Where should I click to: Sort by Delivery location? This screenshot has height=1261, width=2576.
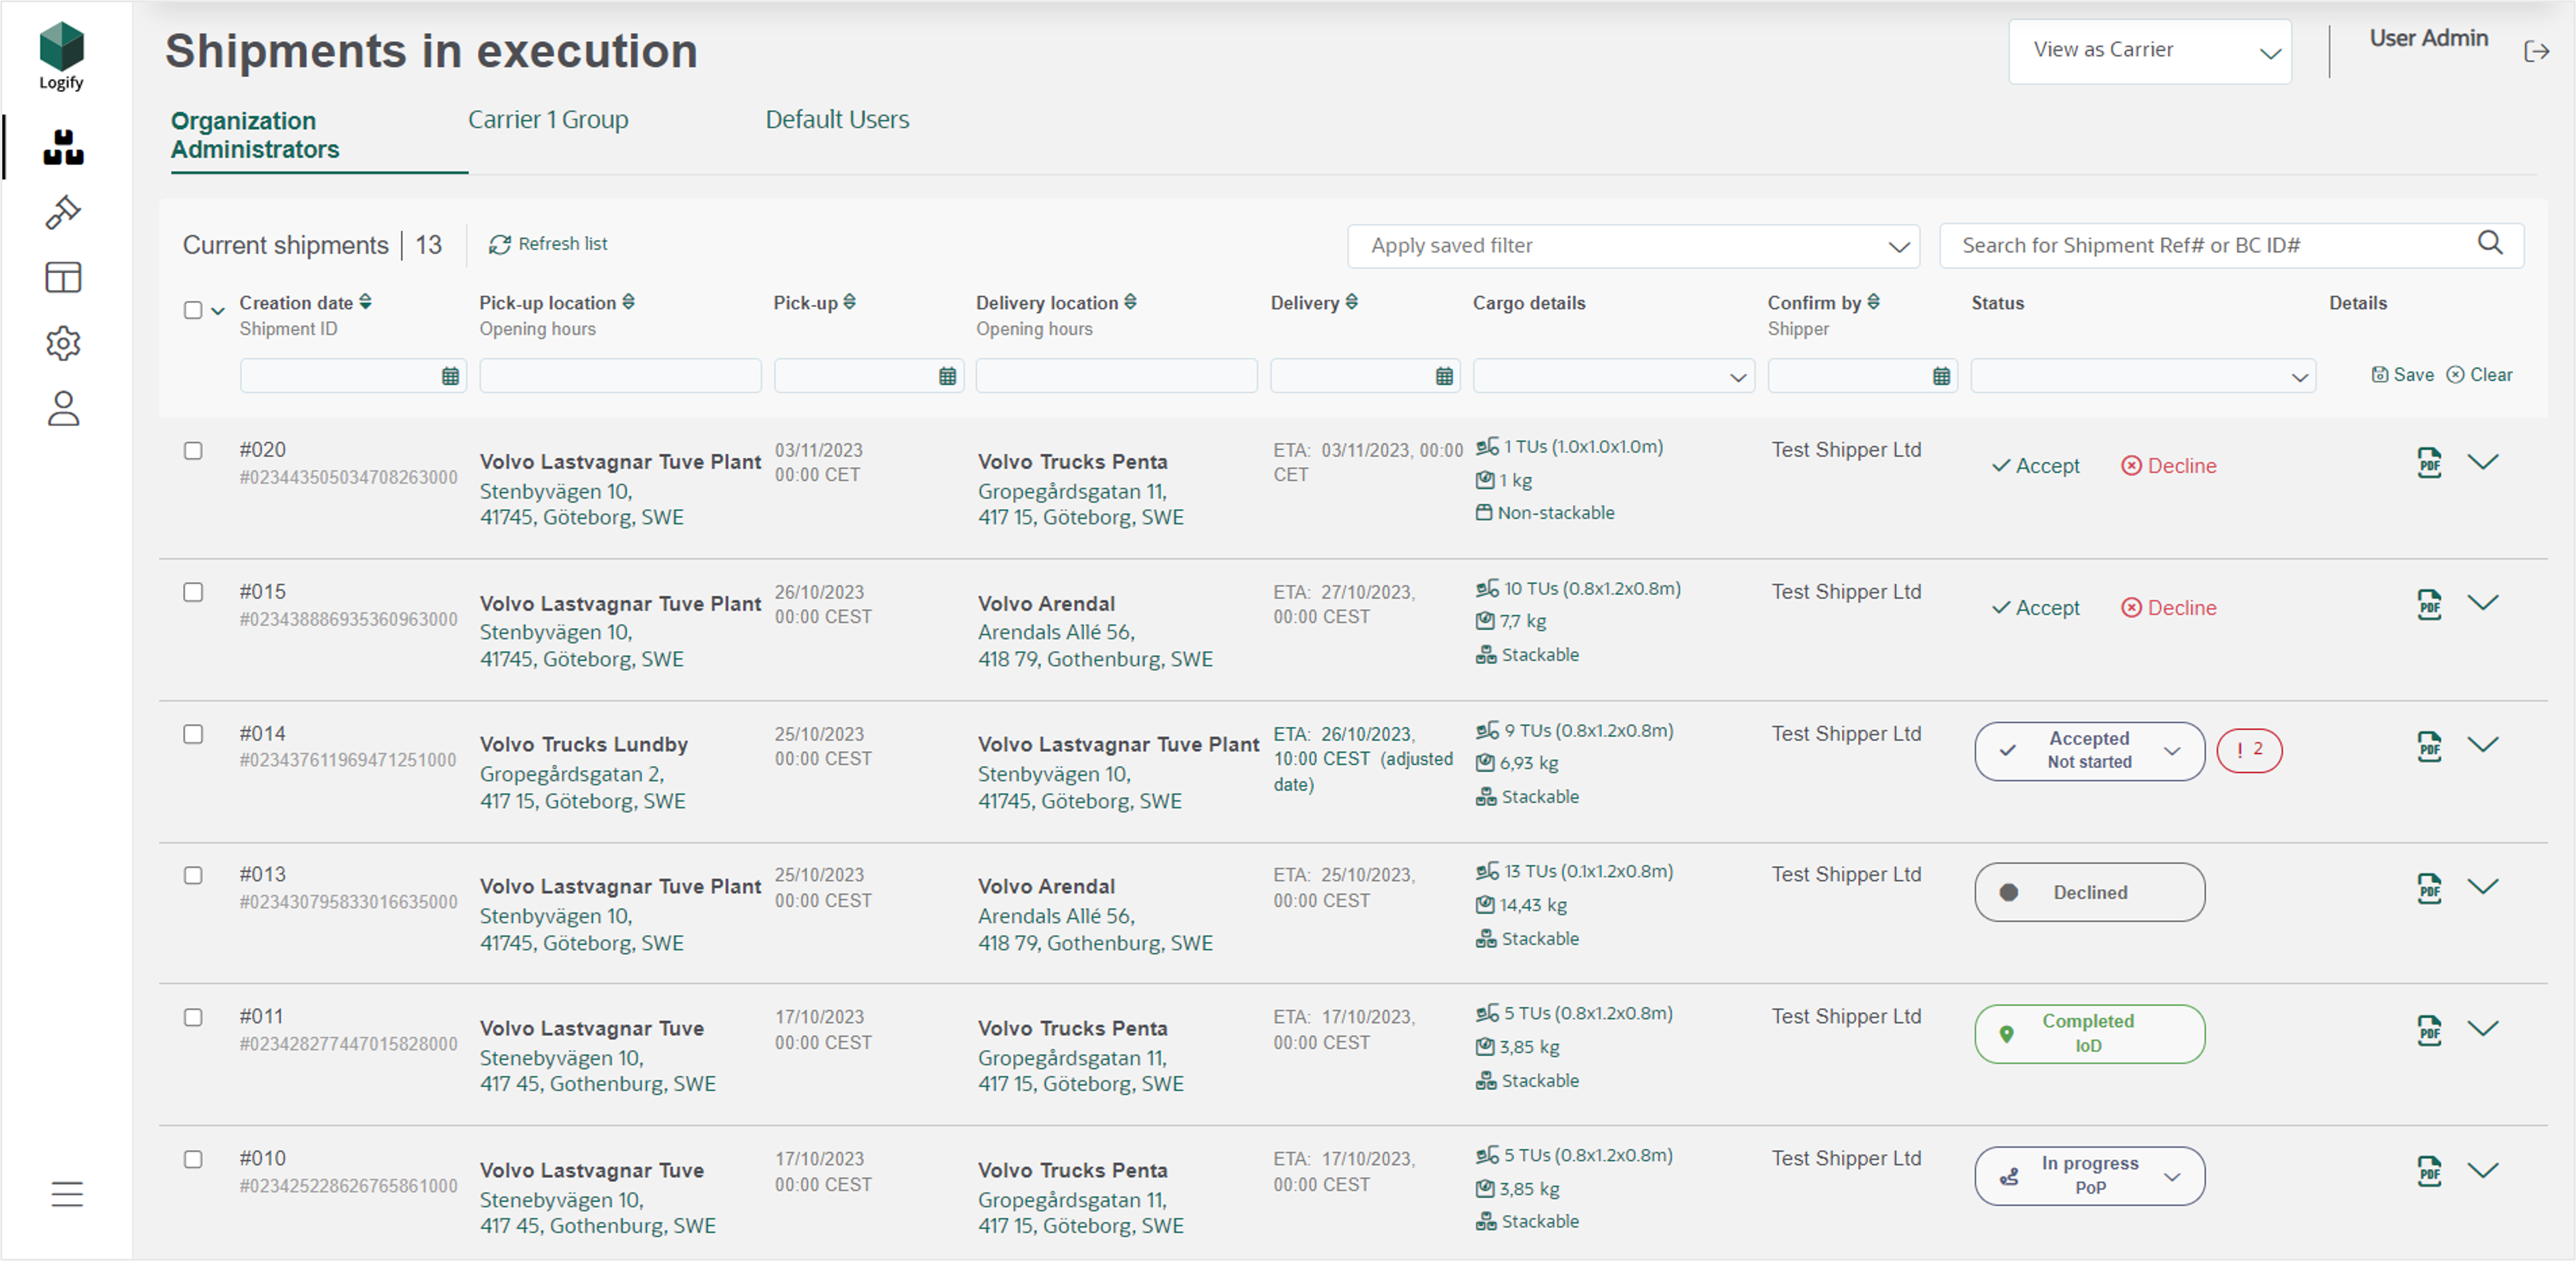pyautogui.click(x=1131, y=301)
